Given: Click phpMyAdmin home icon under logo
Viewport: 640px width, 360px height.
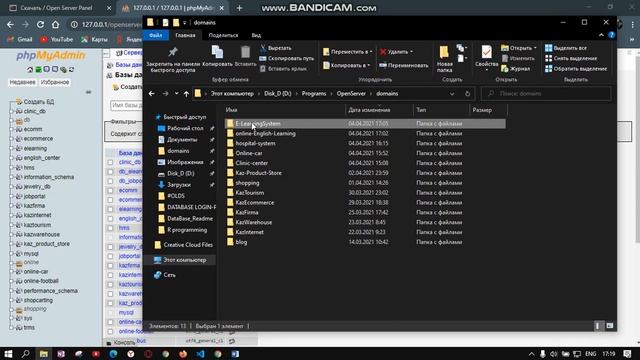Looking at the screenshot, I should [x=30, y=69].
